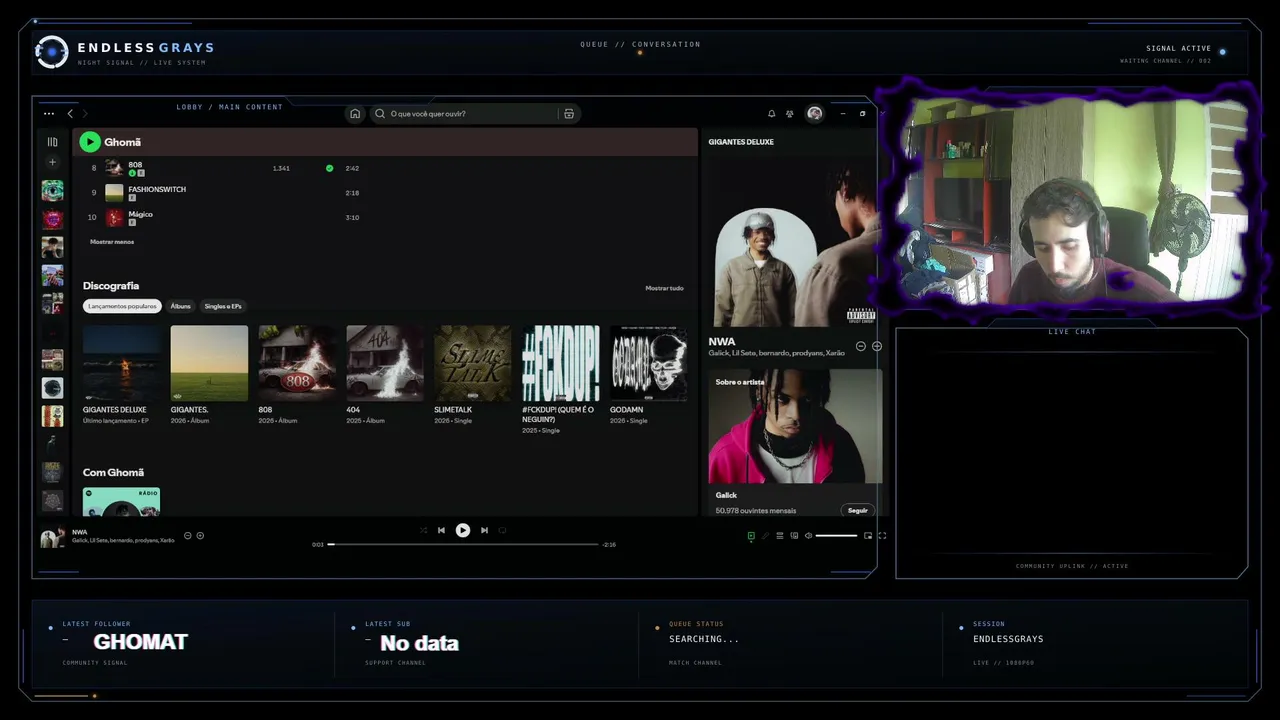Open the Browse icon in search bar
Viewport: 1280px width, 720px height.
(569, 114)
